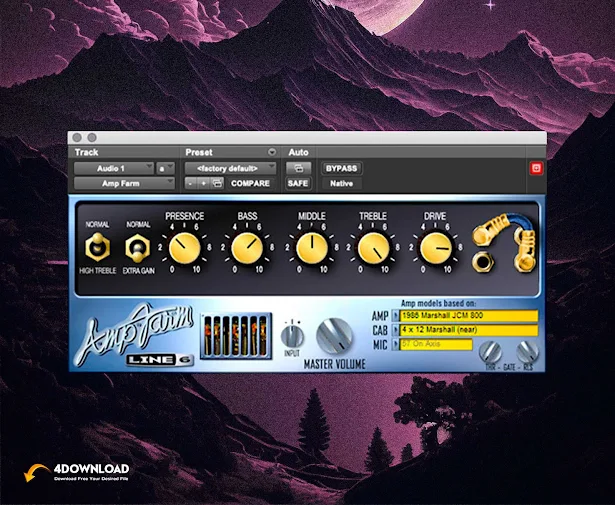Adjust the Treble knob

point(373,248)
